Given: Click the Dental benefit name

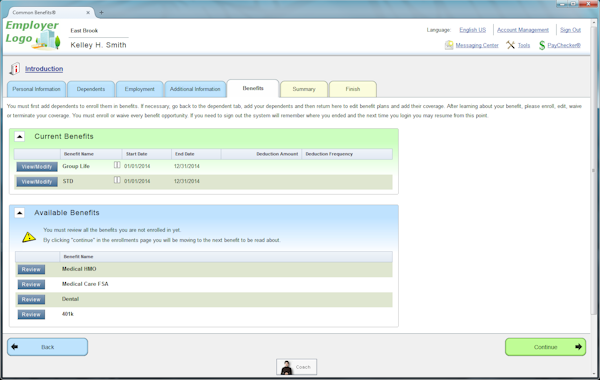Looking at the screenshot, I should point(70,299).
